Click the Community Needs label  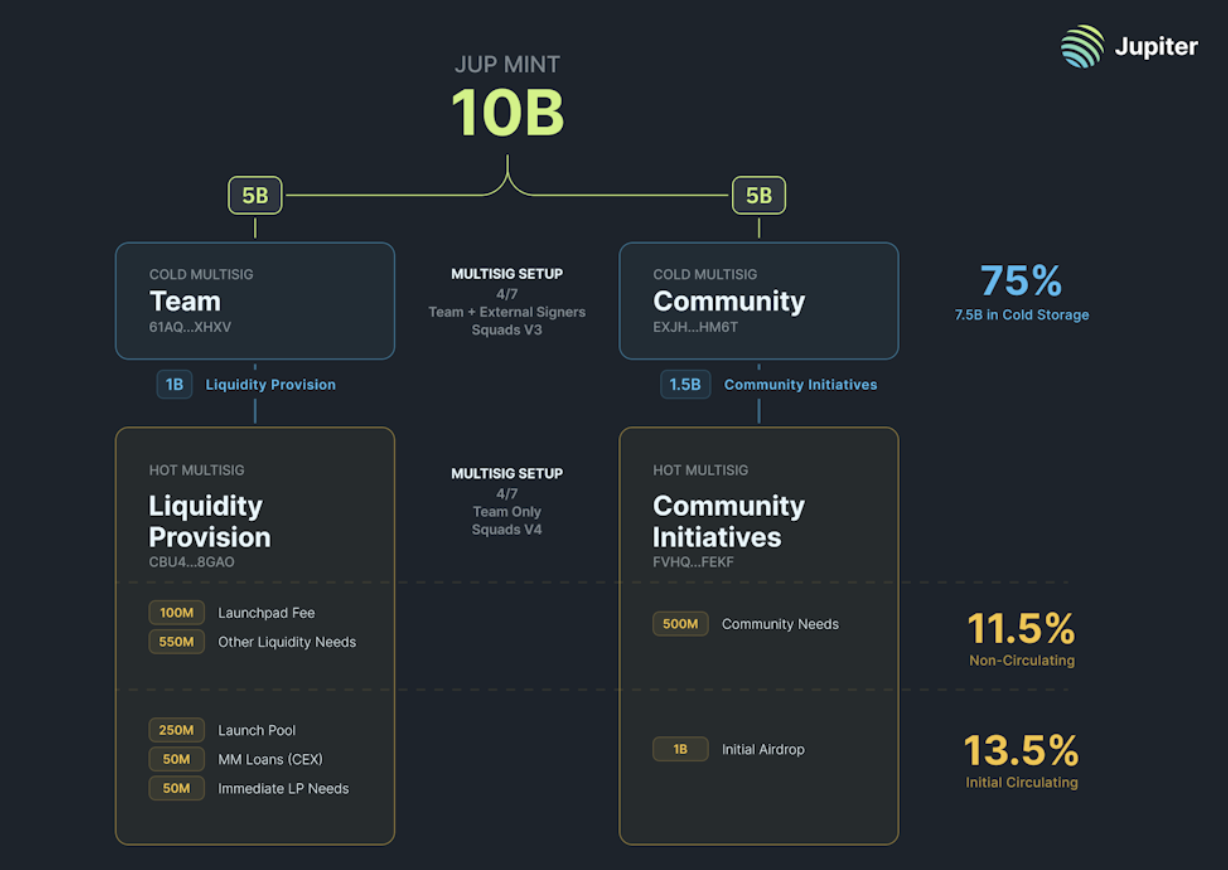click(780, 624)
